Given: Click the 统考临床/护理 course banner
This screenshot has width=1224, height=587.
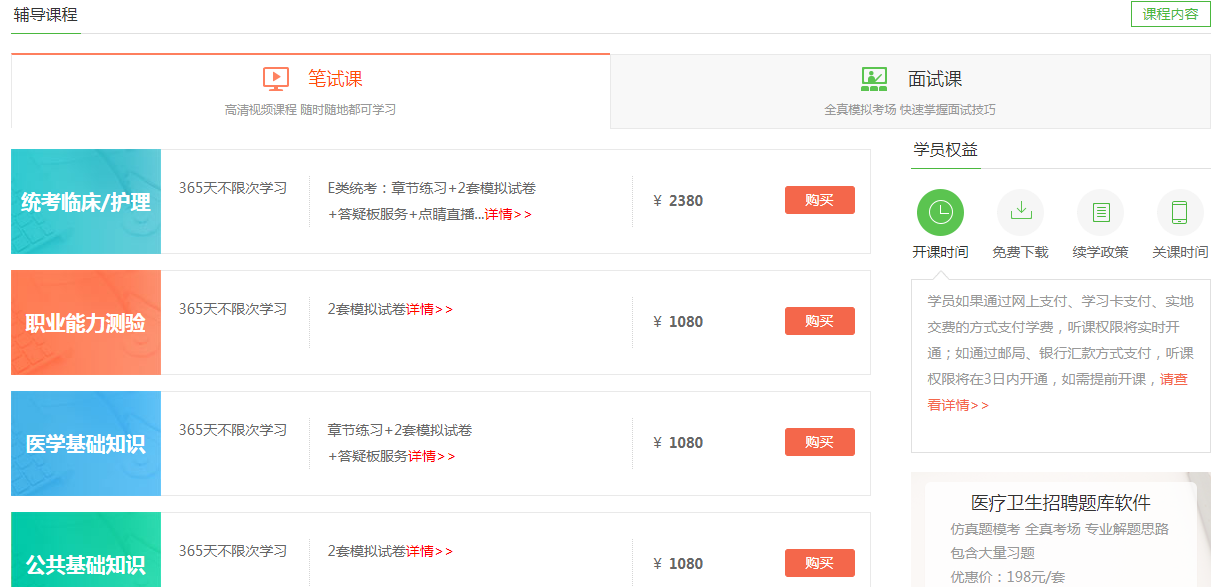Looking at the screenshot, I should click(x=86, y=202).
